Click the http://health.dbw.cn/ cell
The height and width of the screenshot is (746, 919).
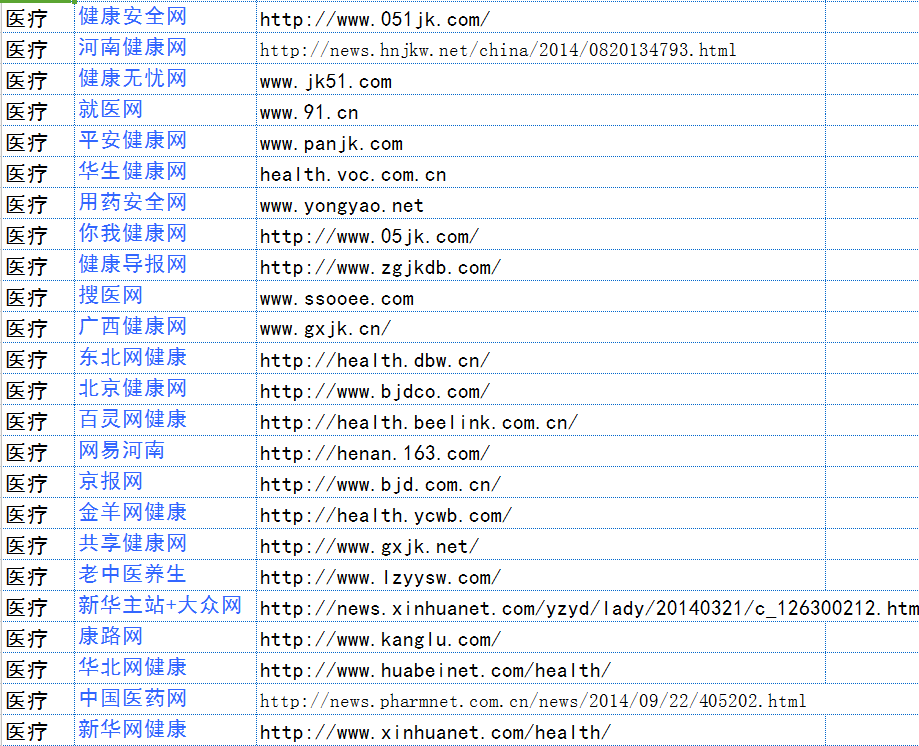[x=541, y=358]
